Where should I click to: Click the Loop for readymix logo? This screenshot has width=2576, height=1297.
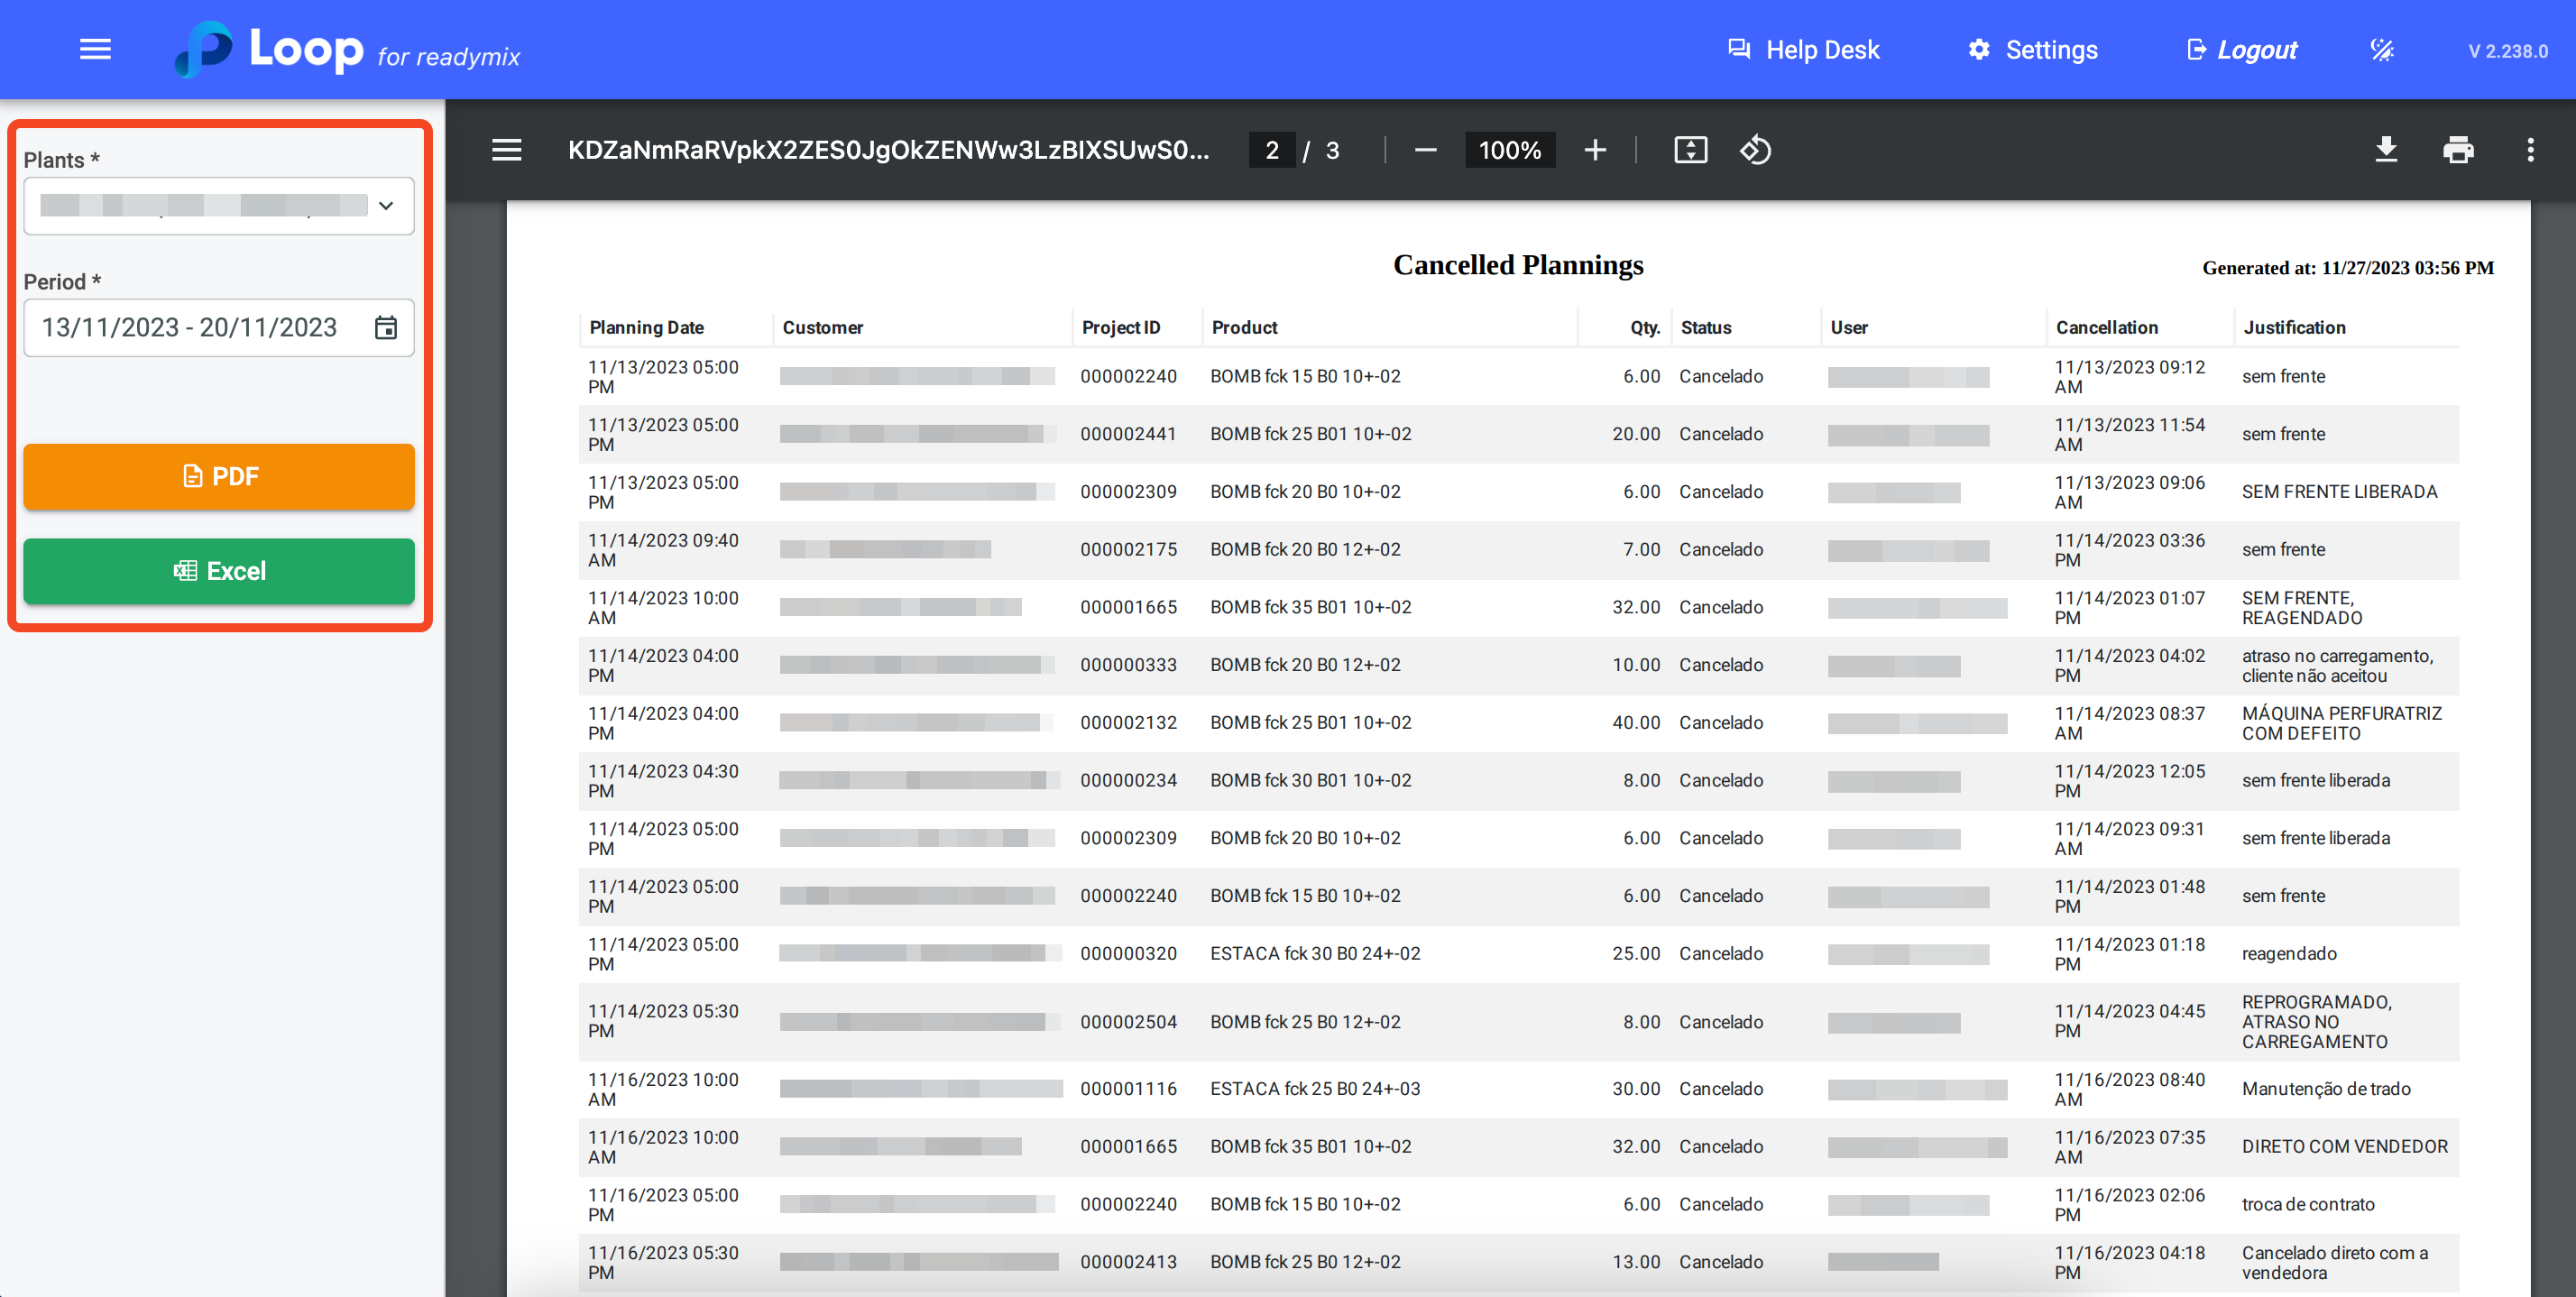(x=346, y=50)
